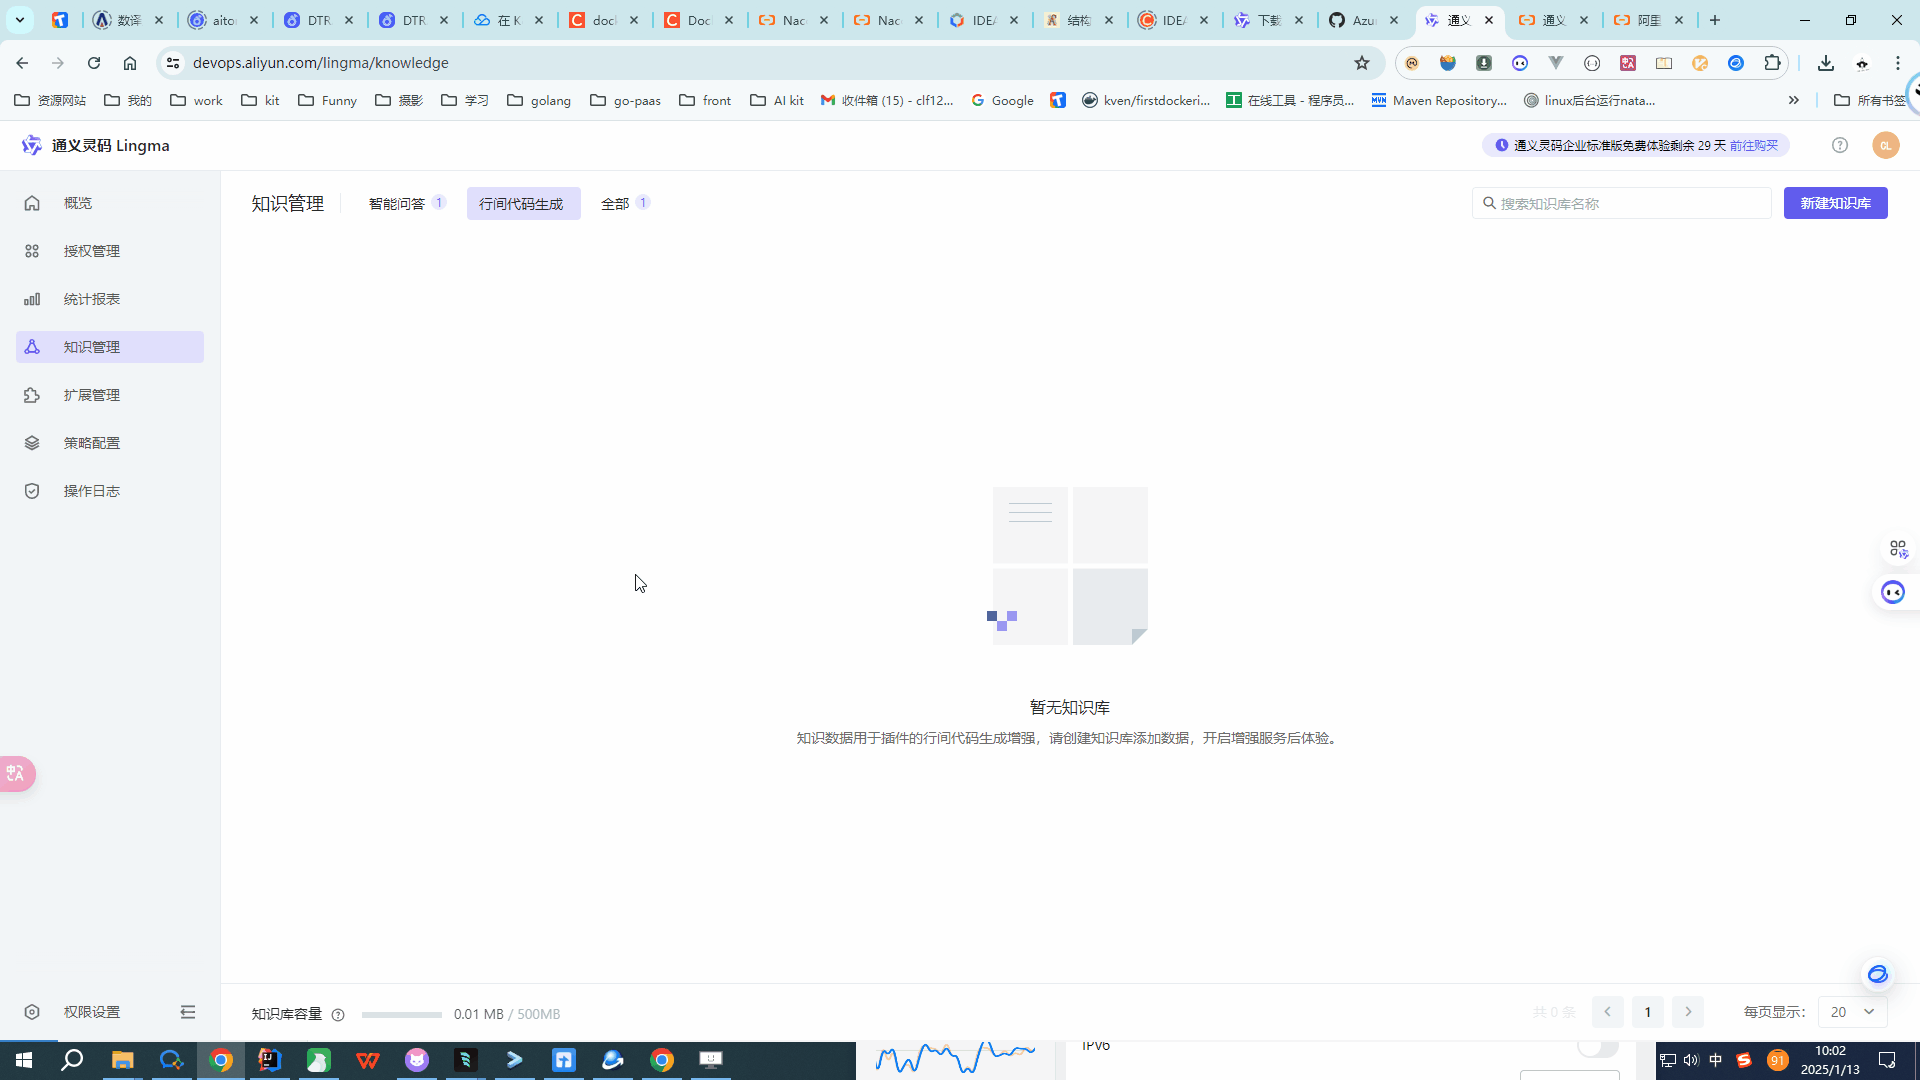Click the 知识库容量 info tooltip icon

(x=338, y=1015)
